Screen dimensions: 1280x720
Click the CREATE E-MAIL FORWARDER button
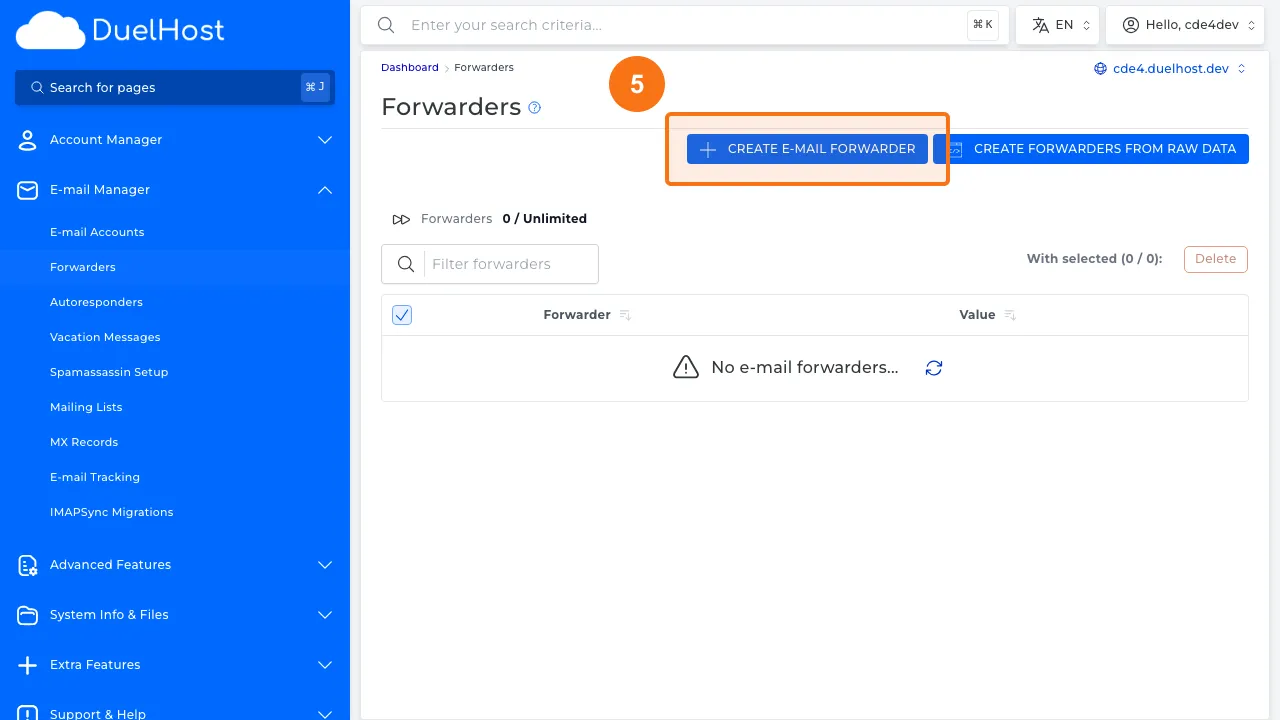coord(806,148)
